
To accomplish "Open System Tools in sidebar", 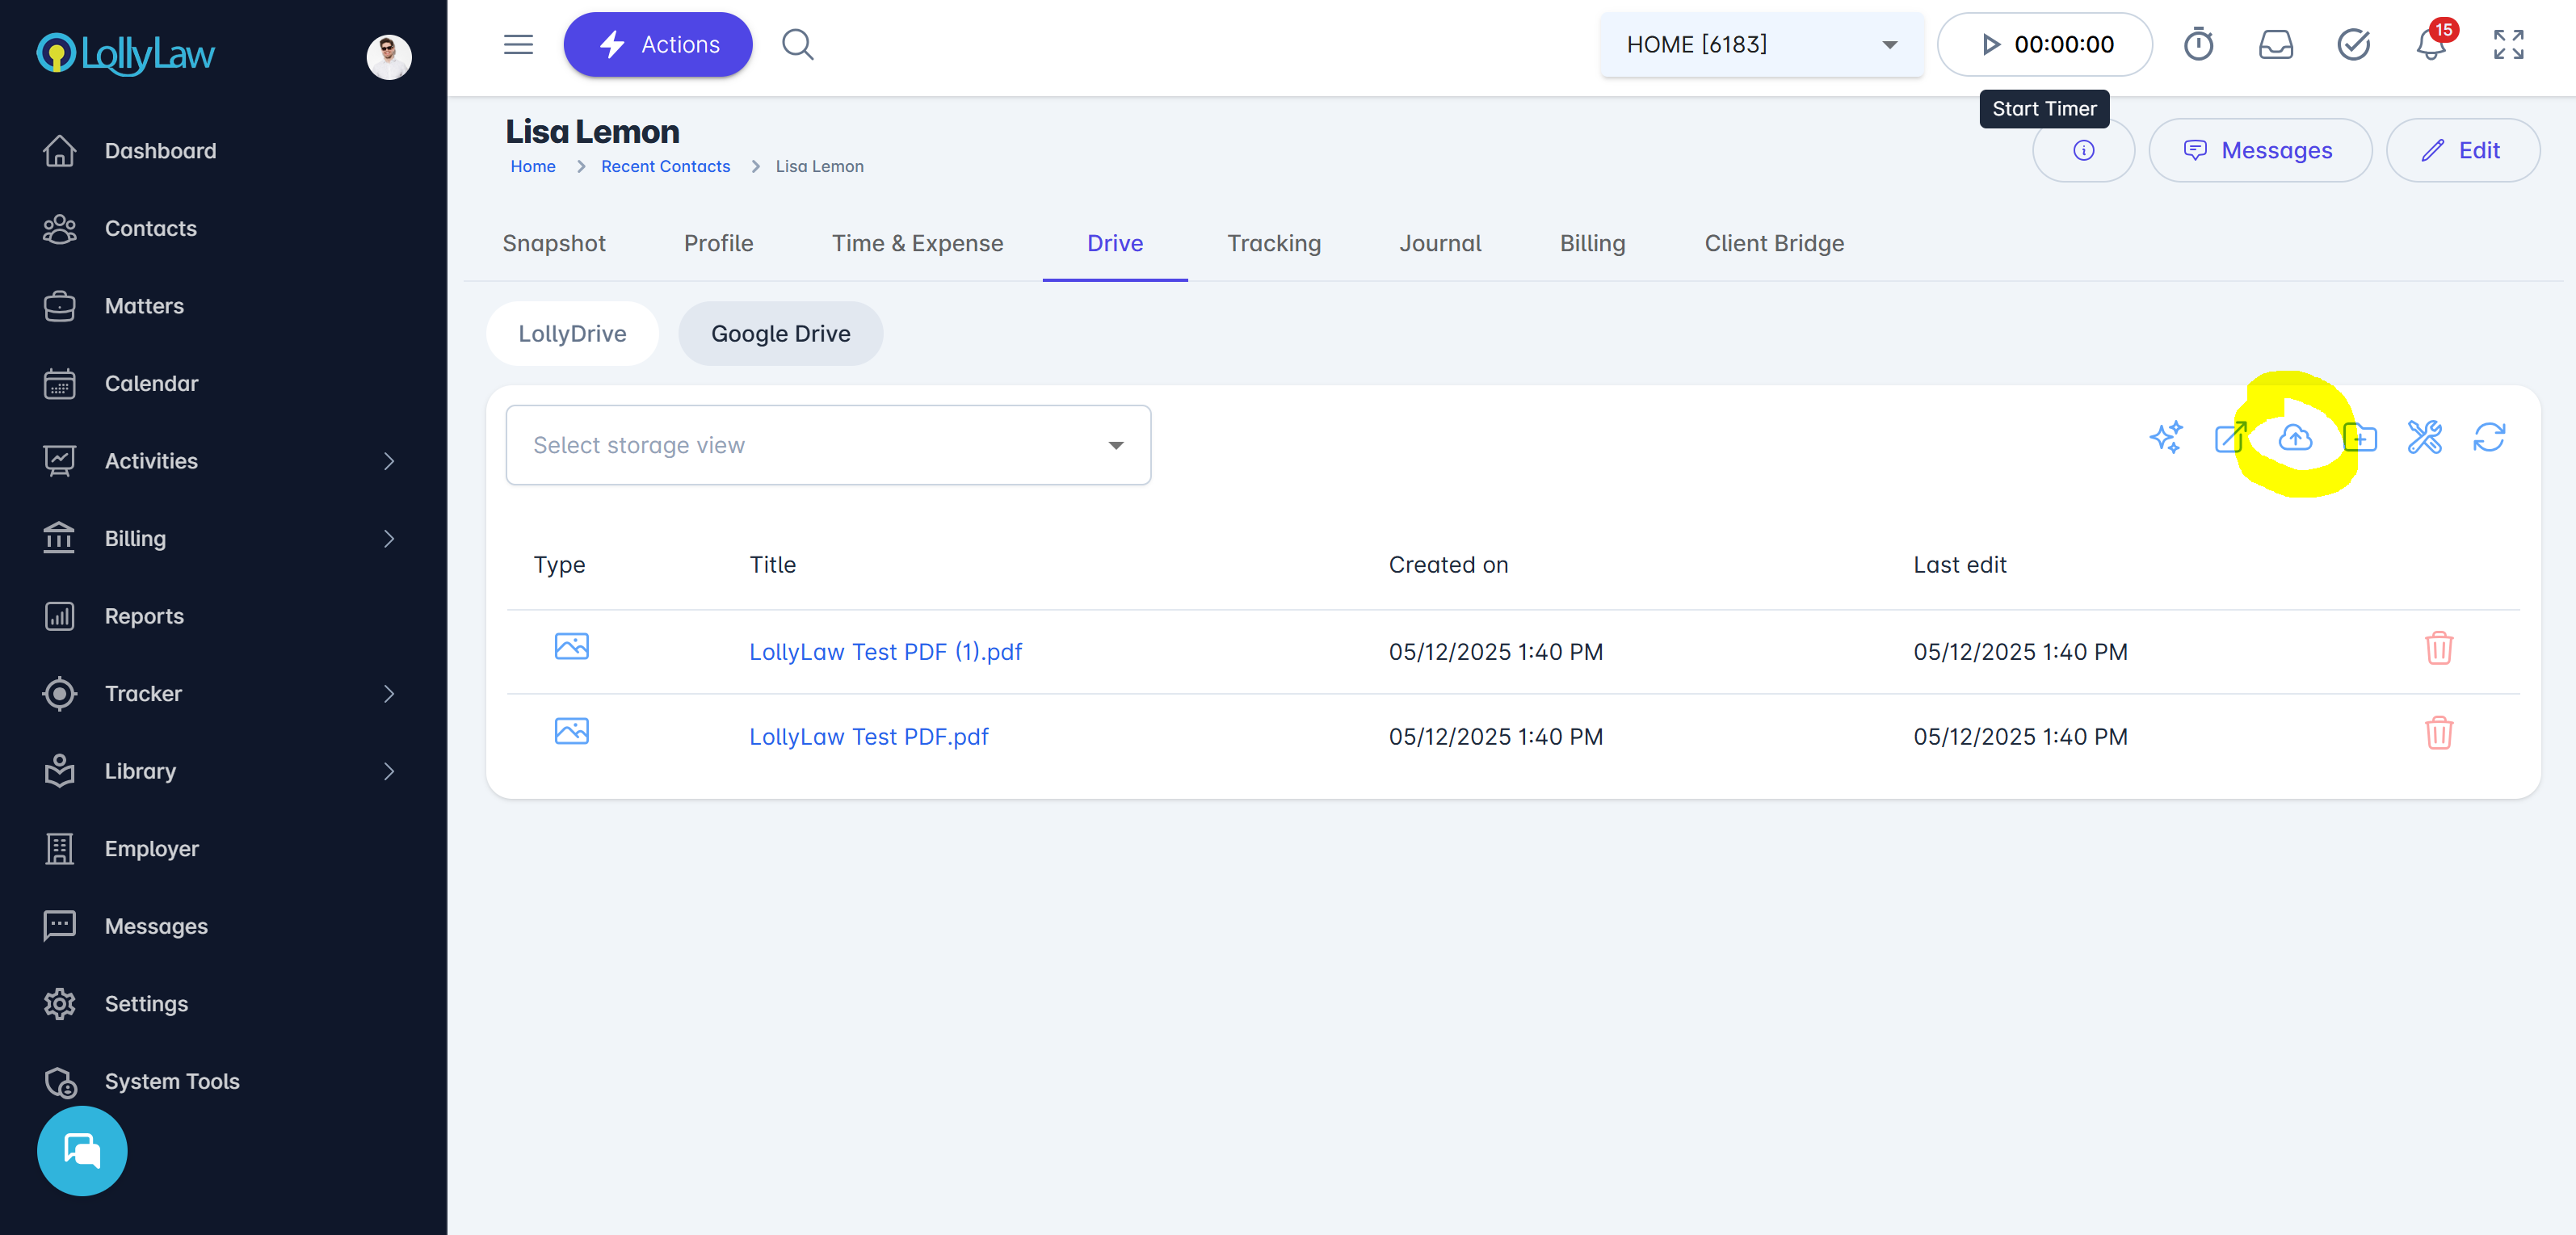I will tap(172, 1081).
